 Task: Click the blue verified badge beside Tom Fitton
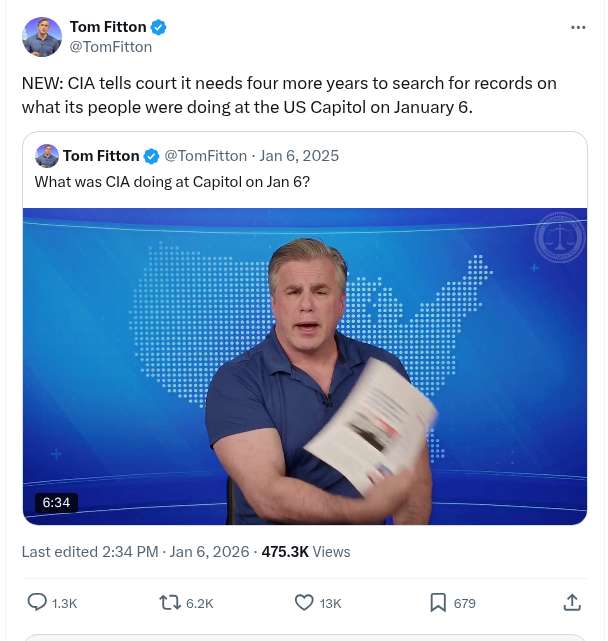(x=158, y=27)
